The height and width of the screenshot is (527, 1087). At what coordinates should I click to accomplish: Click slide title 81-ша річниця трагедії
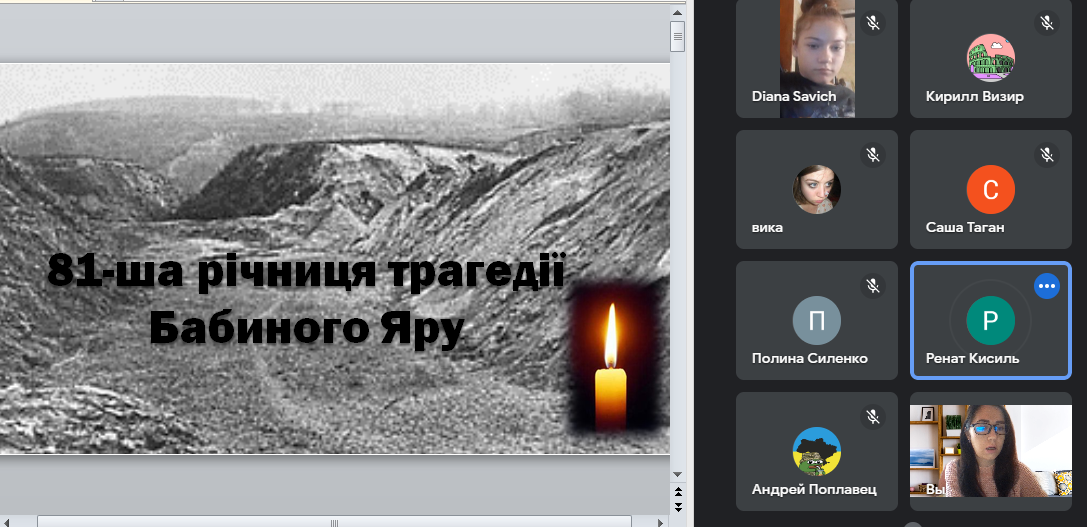306,271
